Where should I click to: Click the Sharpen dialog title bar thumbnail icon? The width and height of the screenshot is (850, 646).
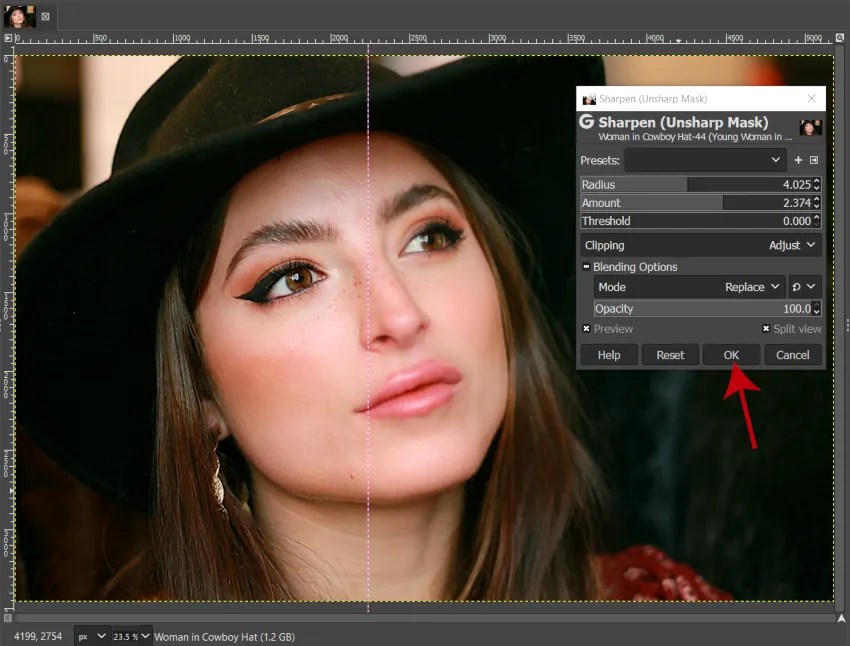click(588, 99)
